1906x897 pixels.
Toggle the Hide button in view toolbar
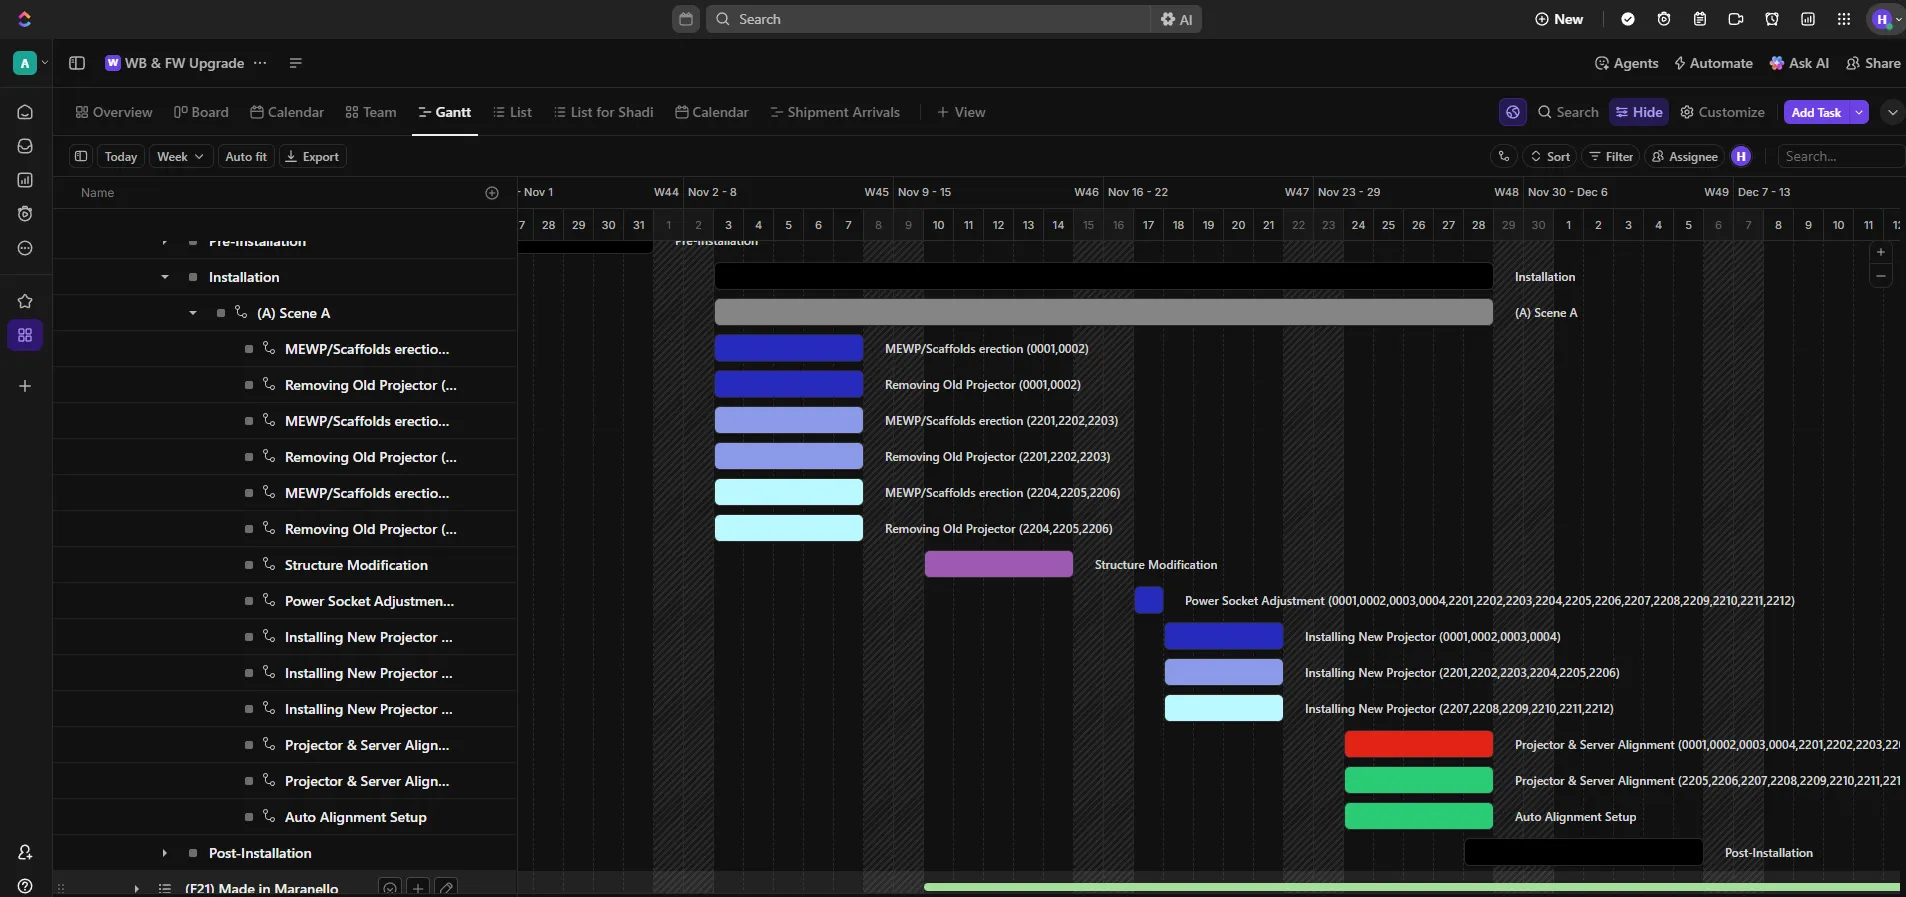1638,112
